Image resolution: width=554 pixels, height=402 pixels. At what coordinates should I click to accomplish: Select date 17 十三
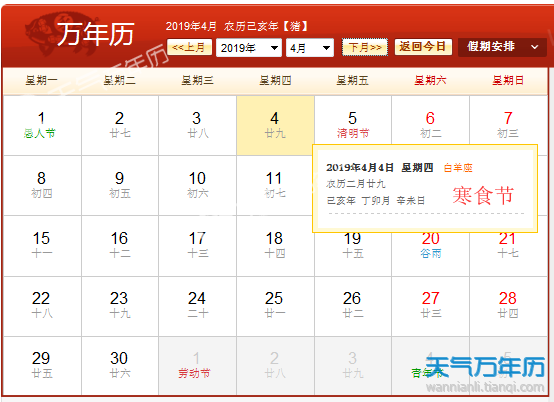click(197, 246)
